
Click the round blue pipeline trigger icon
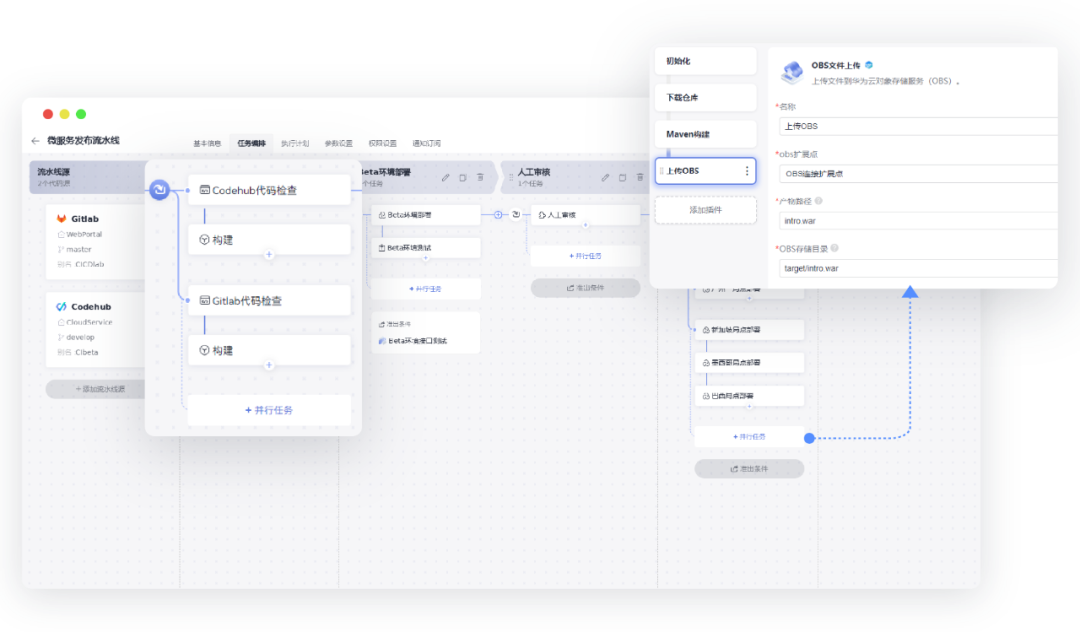159,189
